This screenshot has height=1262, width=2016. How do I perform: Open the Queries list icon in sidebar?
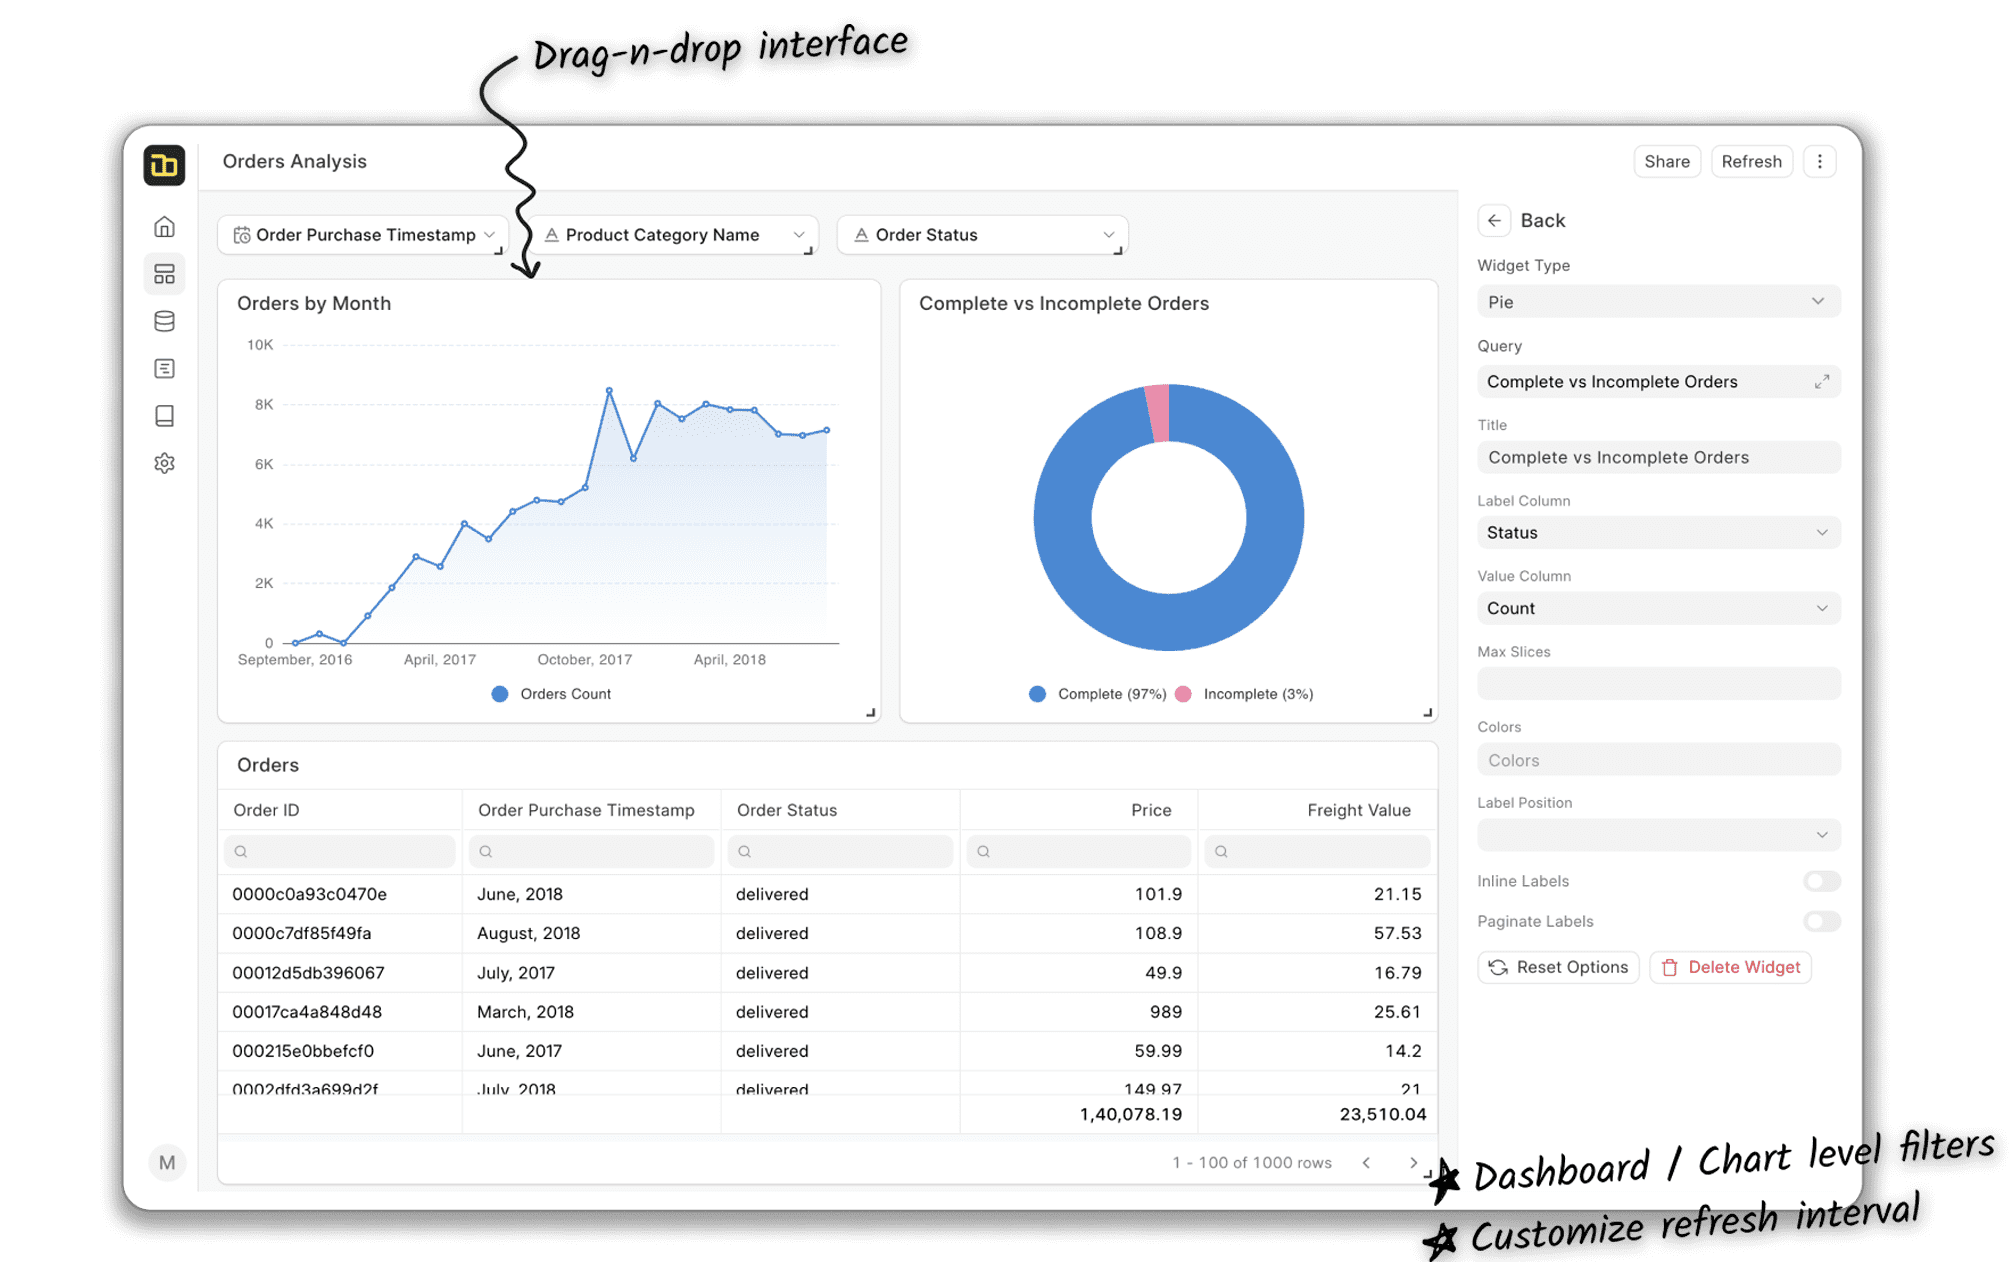click(165, 369)
